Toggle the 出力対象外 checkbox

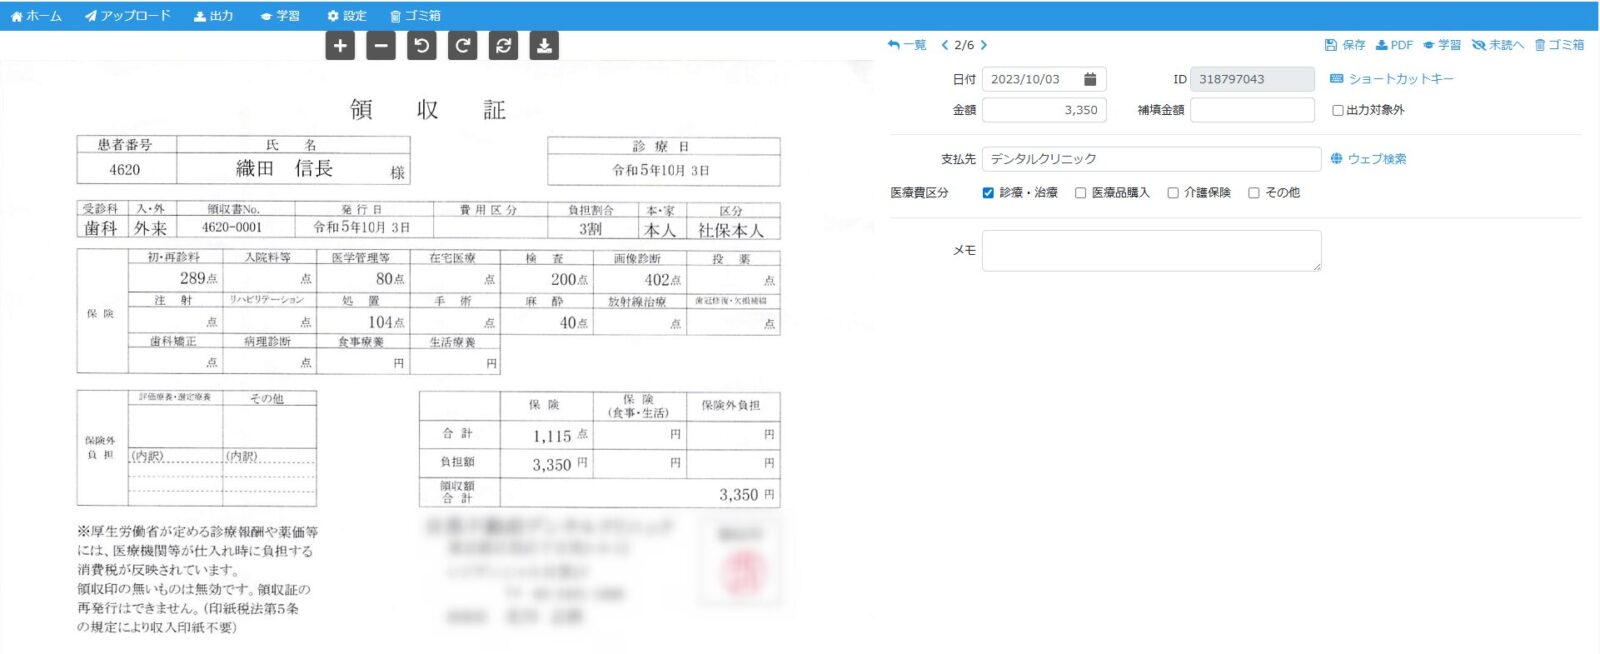pyautogui.click(x=1338, y=110)
